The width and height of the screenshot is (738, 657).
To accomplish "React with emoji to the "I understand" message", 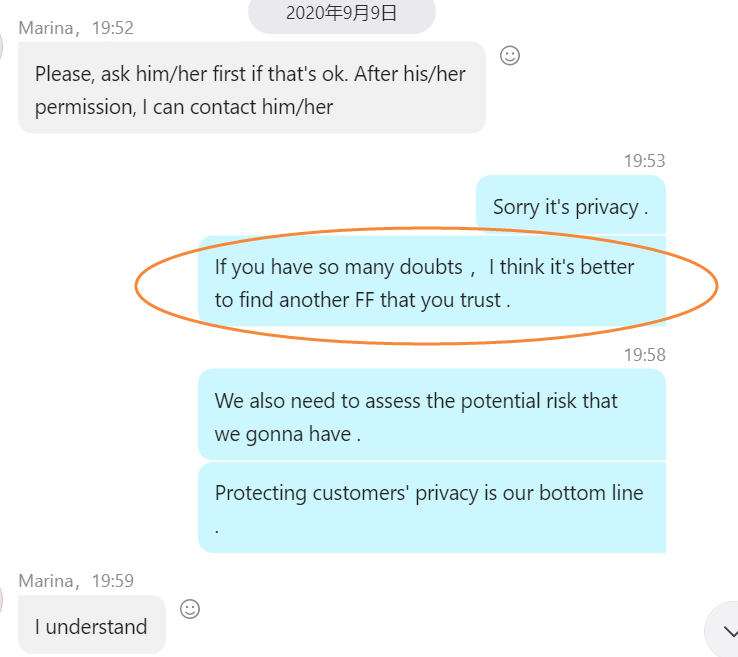I will [190, 608].
